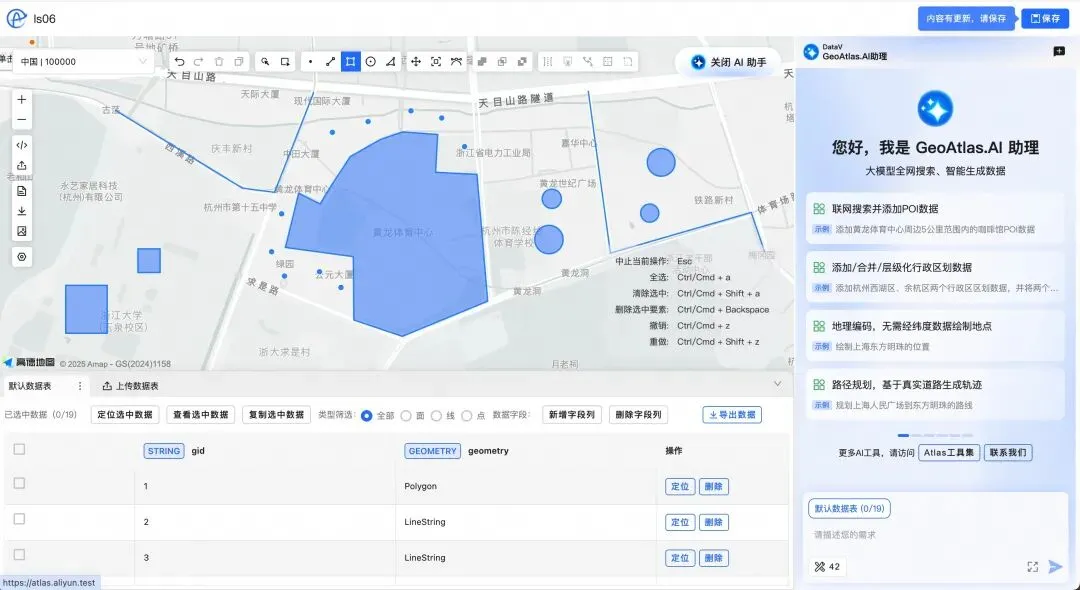
Task: Click the undo arrow in the map toolbar
Action: point(180,62)
